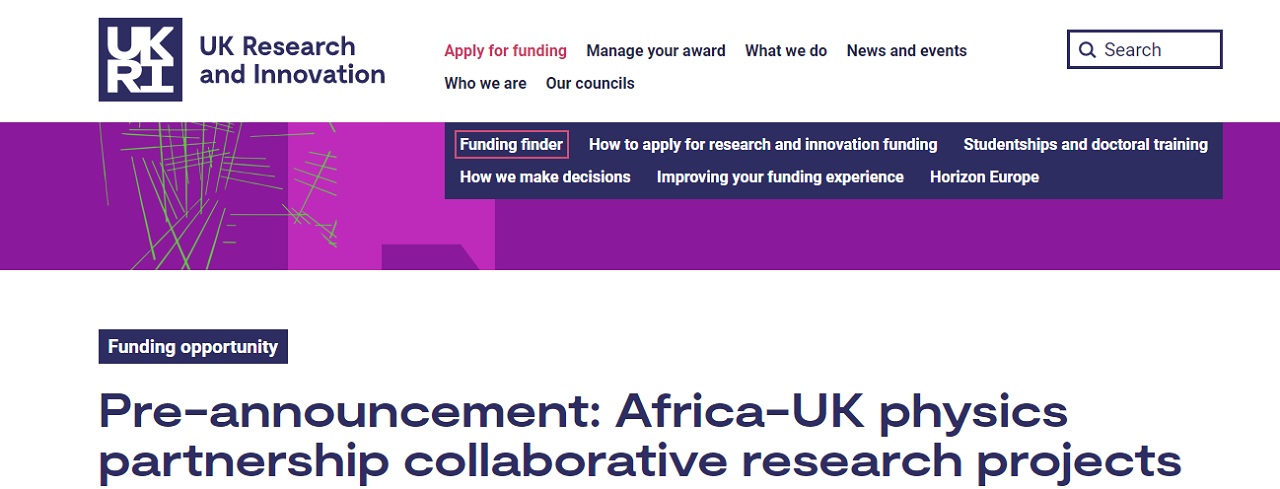Click the UK Research and Innovation wordmark
This screenshot has width=1280, height=489.
point(292,60)
